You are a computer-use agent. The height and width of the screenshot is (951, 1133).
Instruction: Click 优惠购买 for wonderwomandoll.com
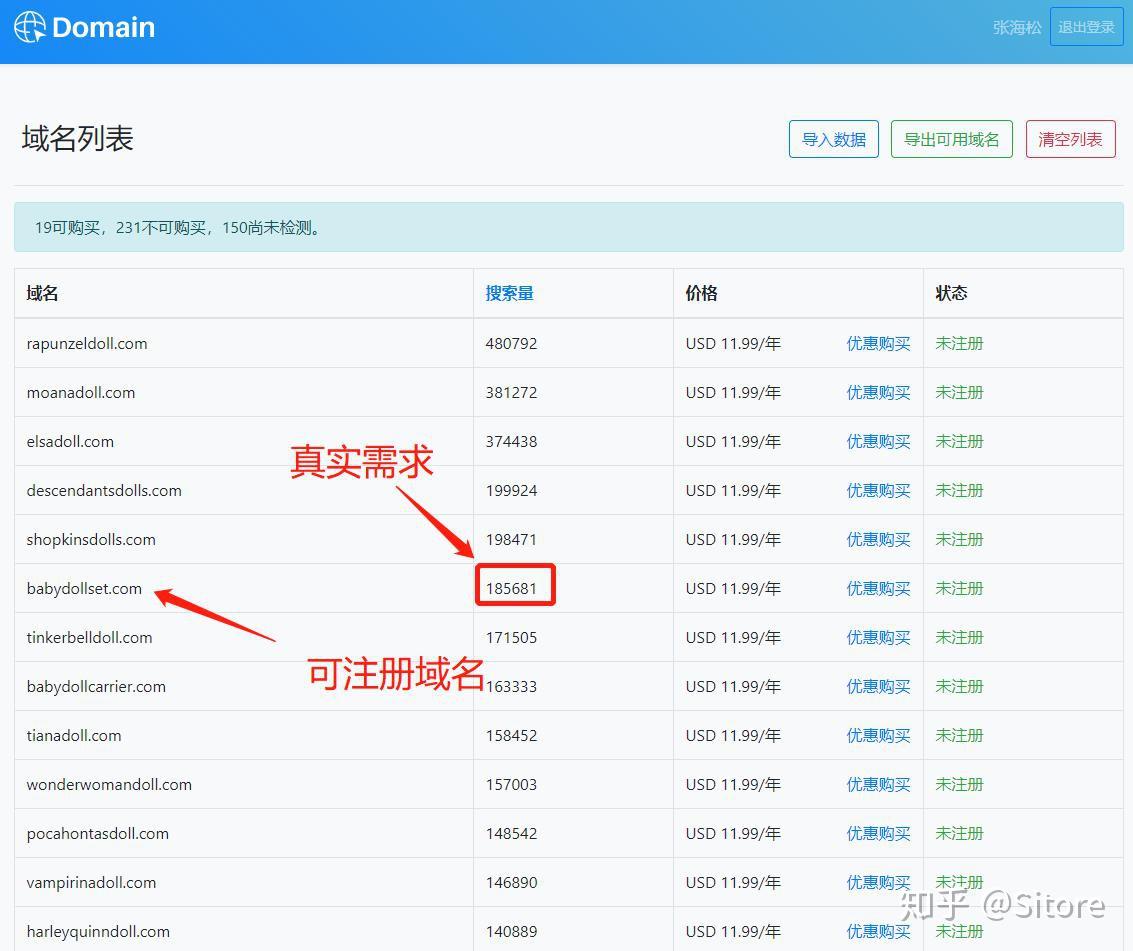[x=879, y=785]
